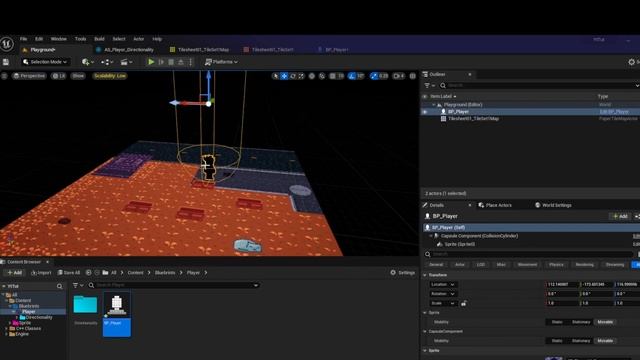Choose translate tool in viewport
640x360 pixels.
coord(284,76)
